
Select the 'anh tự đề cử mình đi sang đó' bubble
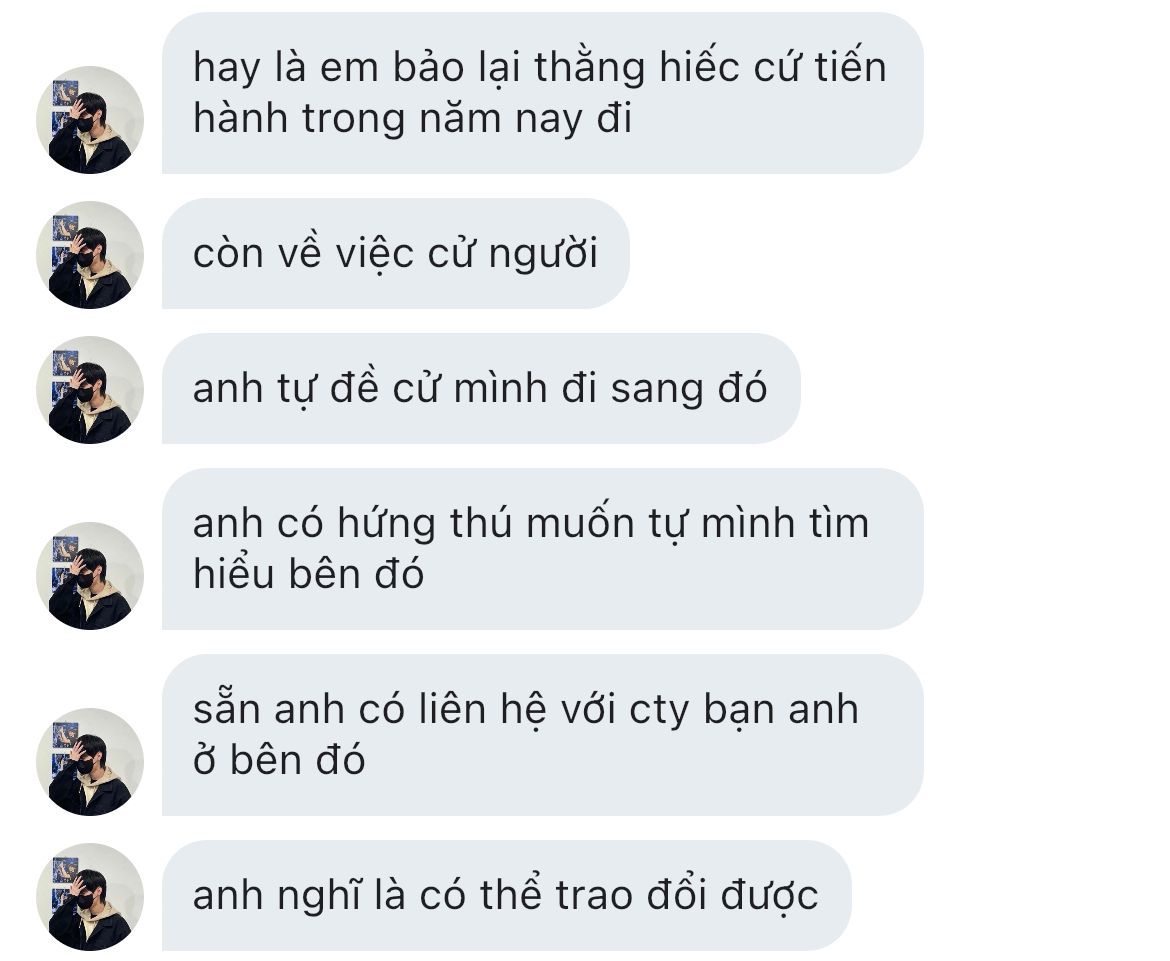tap(481, 389)
